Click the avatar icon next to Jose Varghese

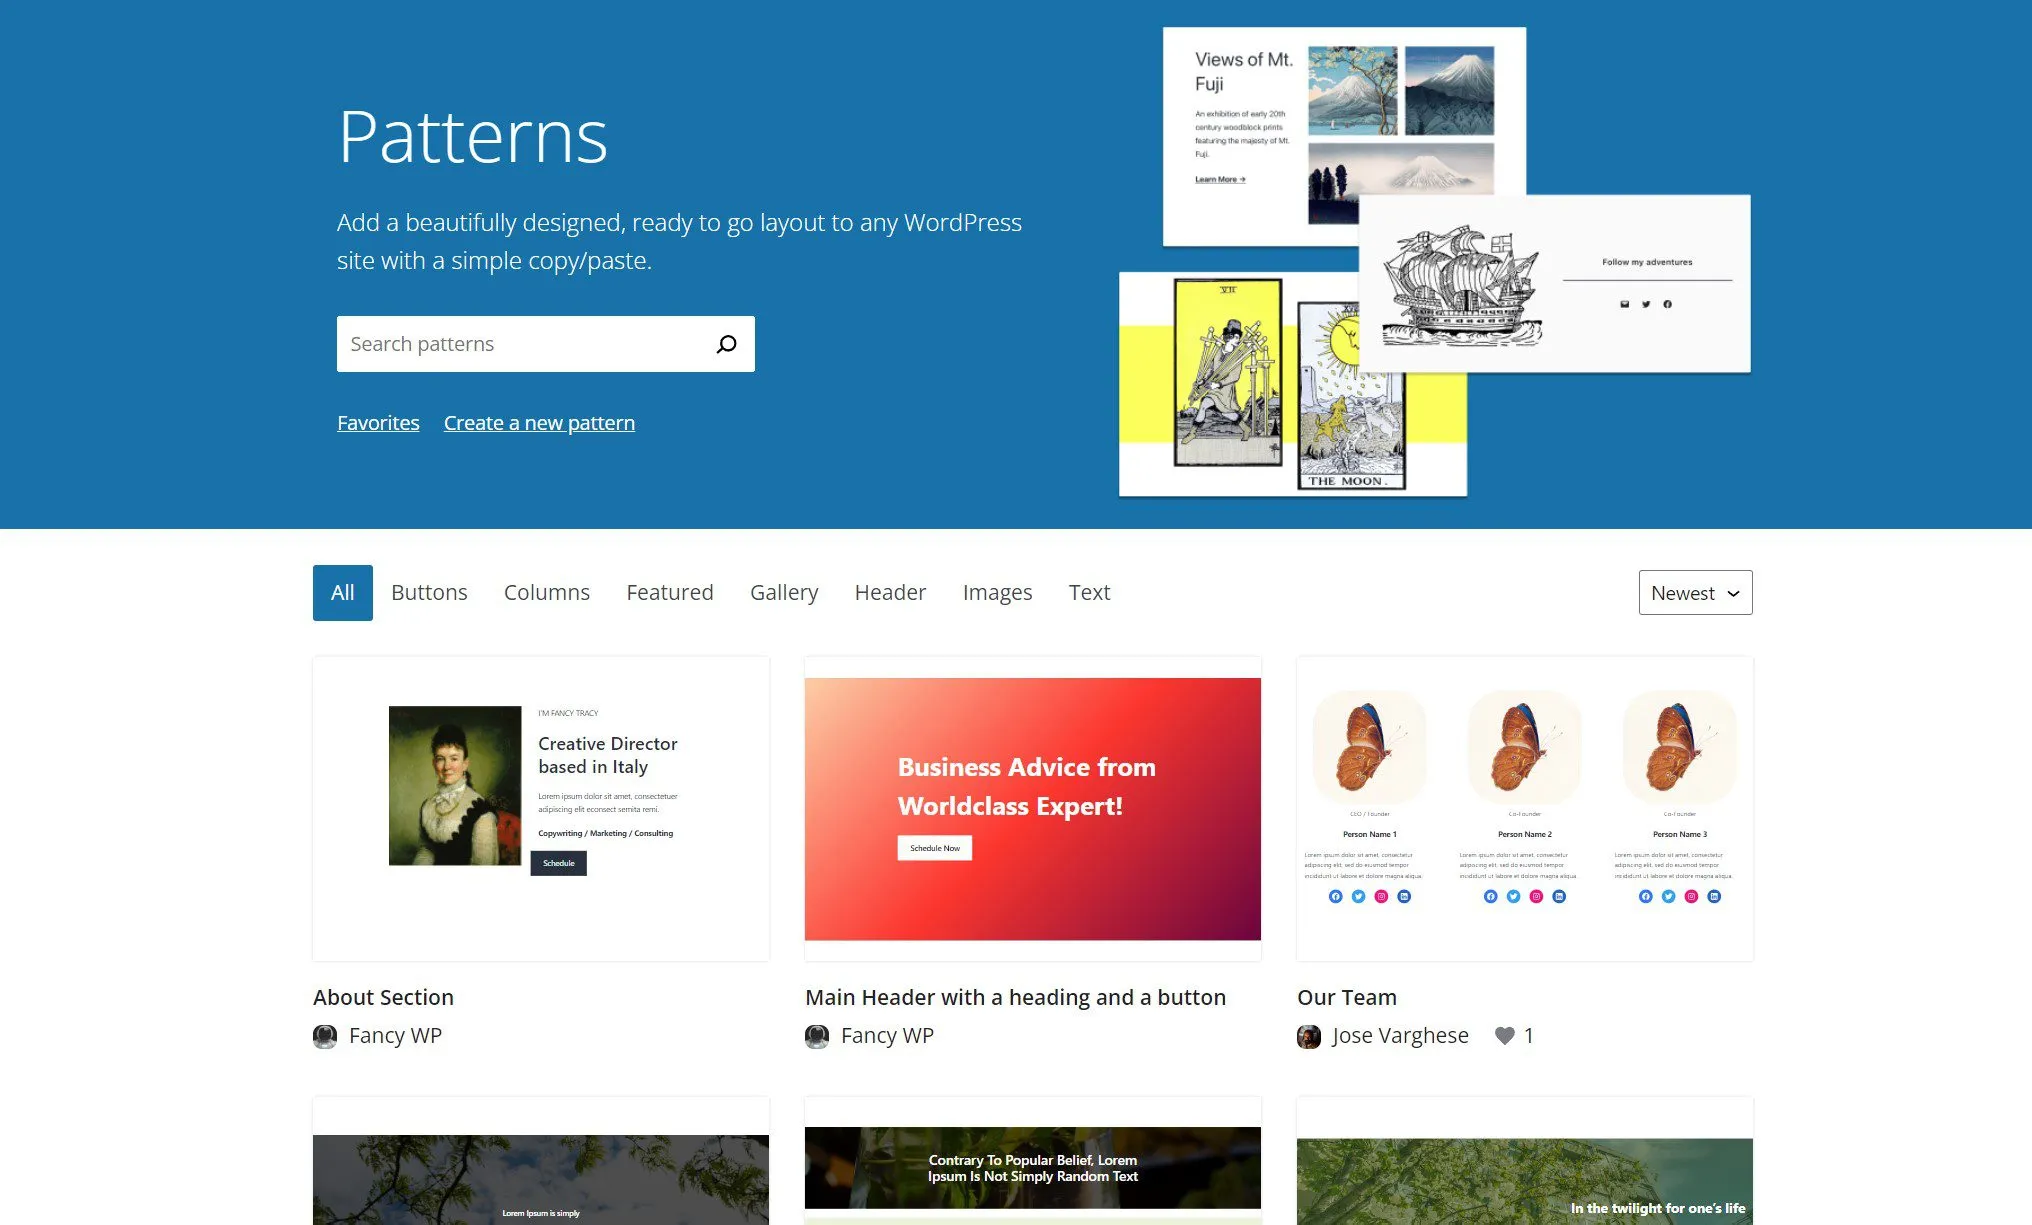[x=1309, y=1035]
